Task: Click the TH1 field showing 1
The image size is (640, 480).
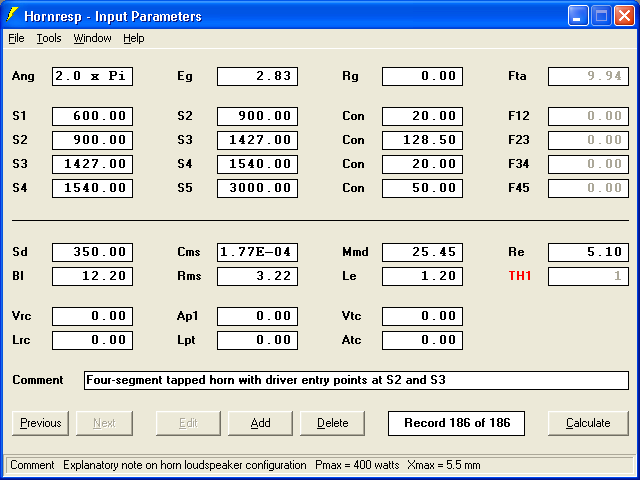Action: (x=588, y=276)
